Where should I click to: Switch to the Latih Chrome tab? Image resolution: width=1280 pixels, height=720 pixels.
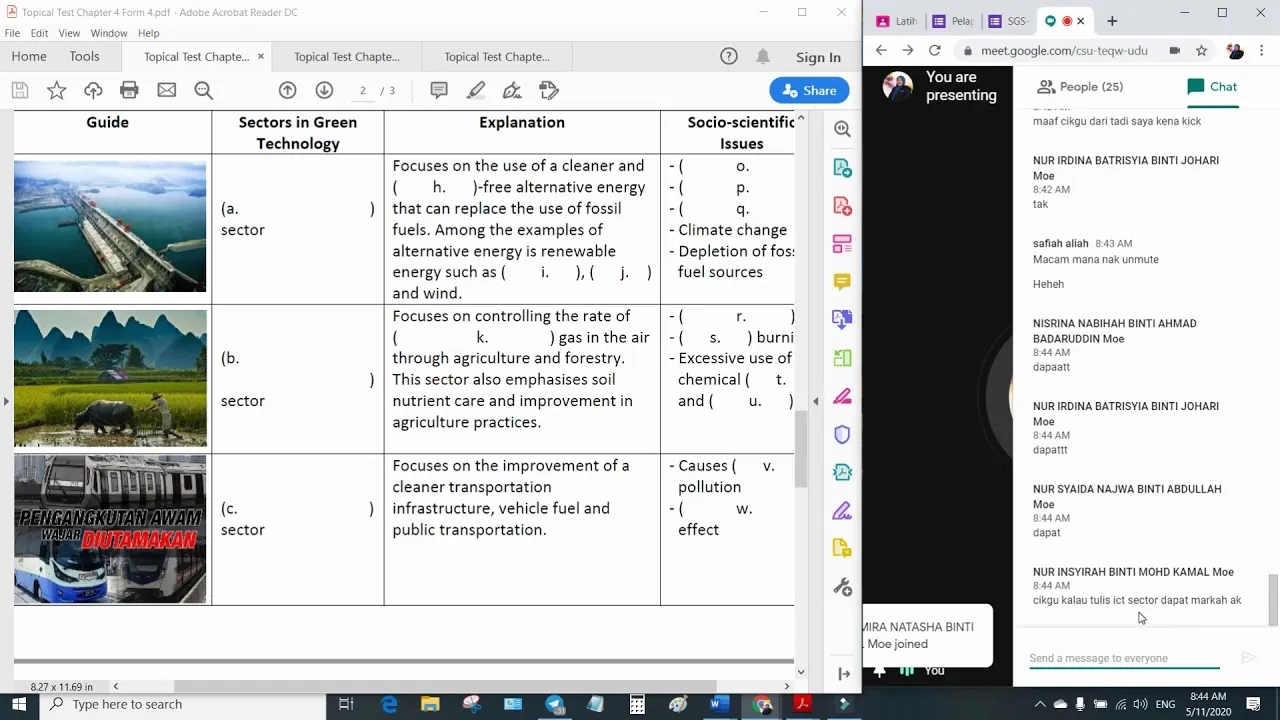(896, 21)
